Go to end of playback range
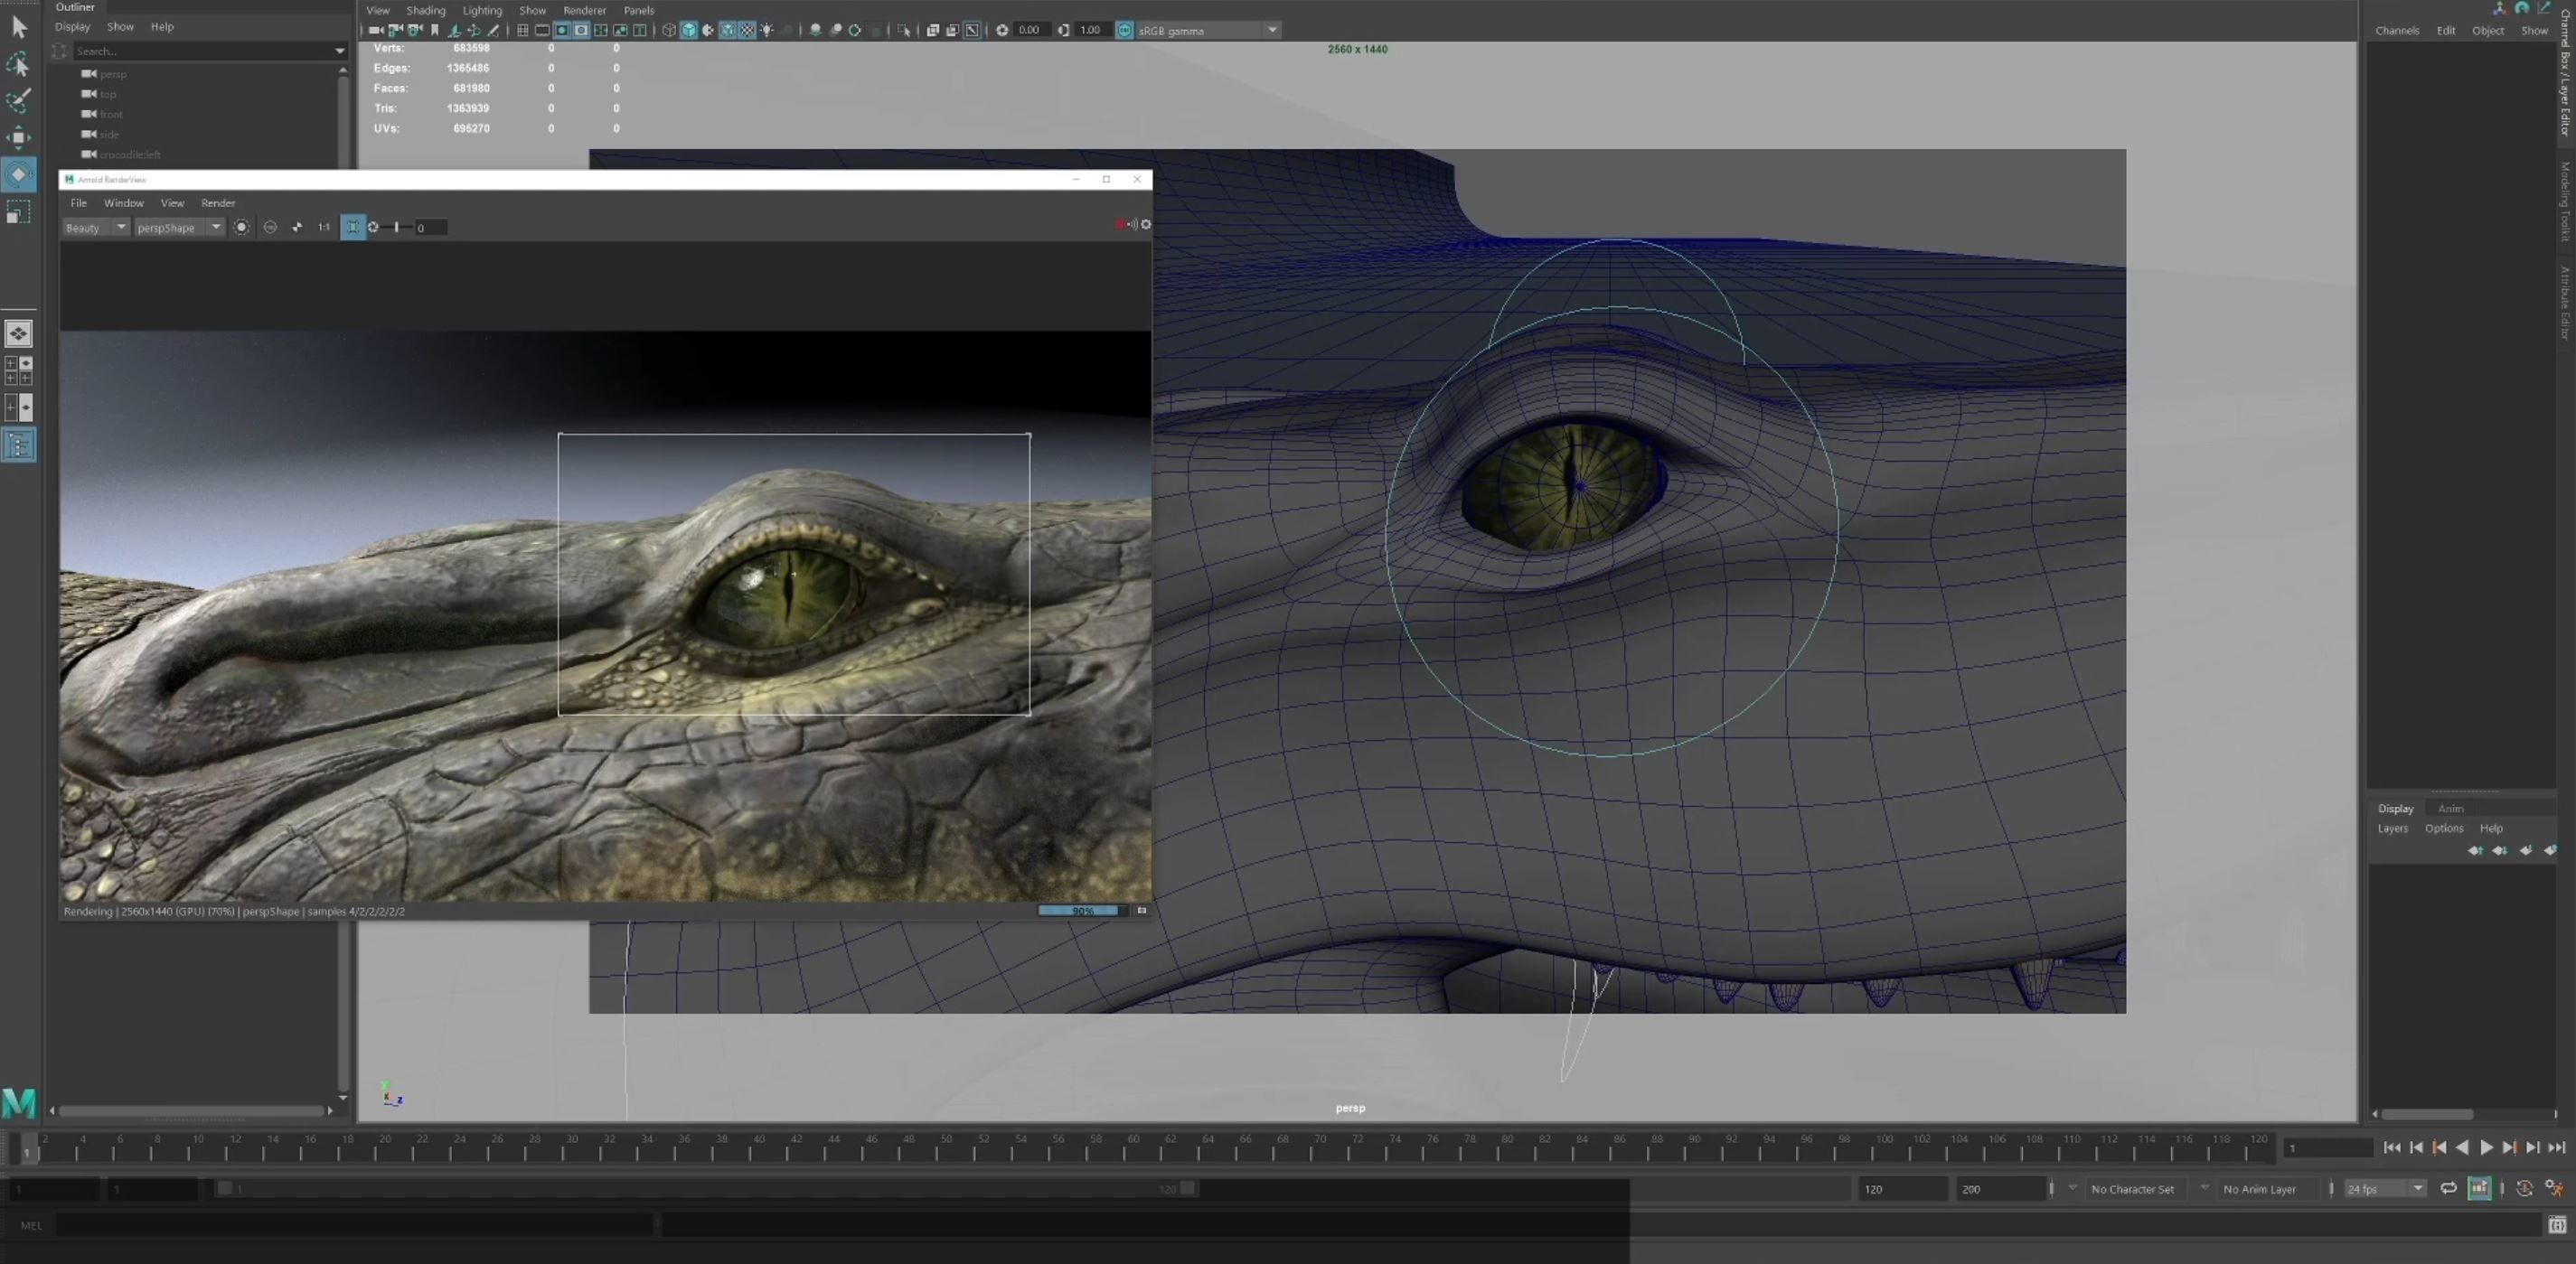Viewport: 2576px width, 1264px height. (2557, 1147)
